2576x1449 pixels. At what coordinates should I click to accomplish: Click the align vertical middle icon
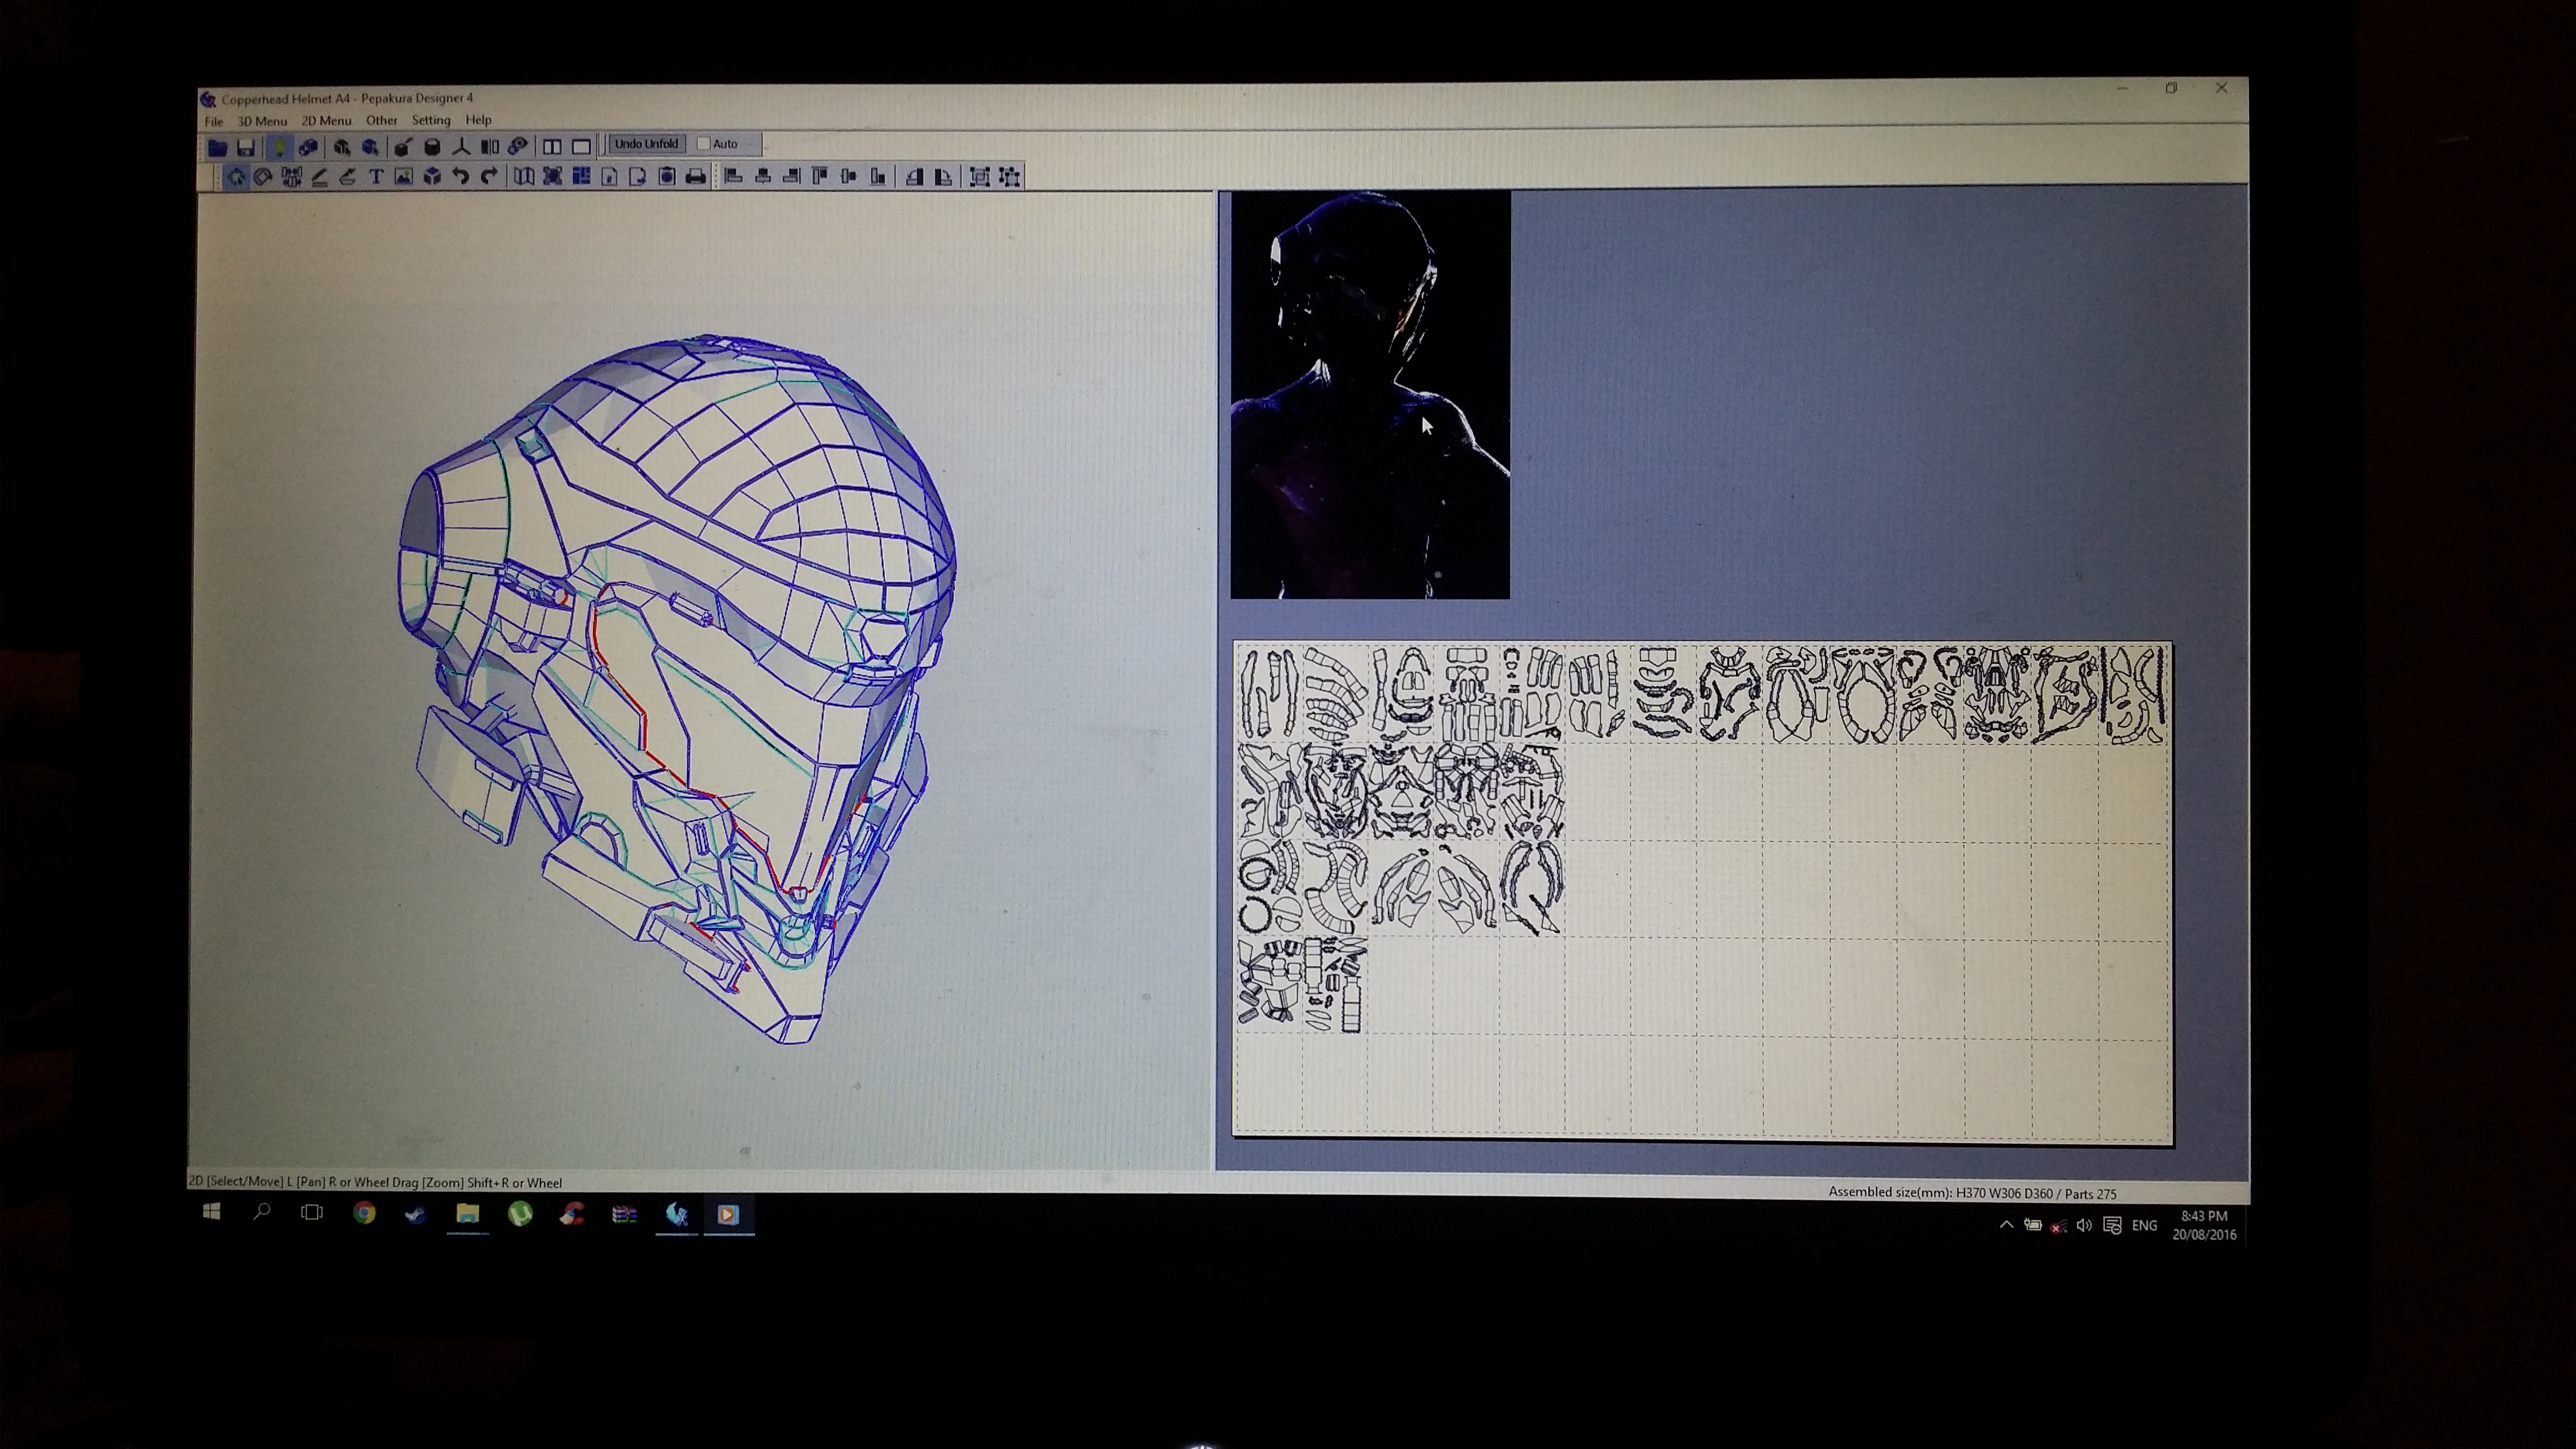coord(849,177)
